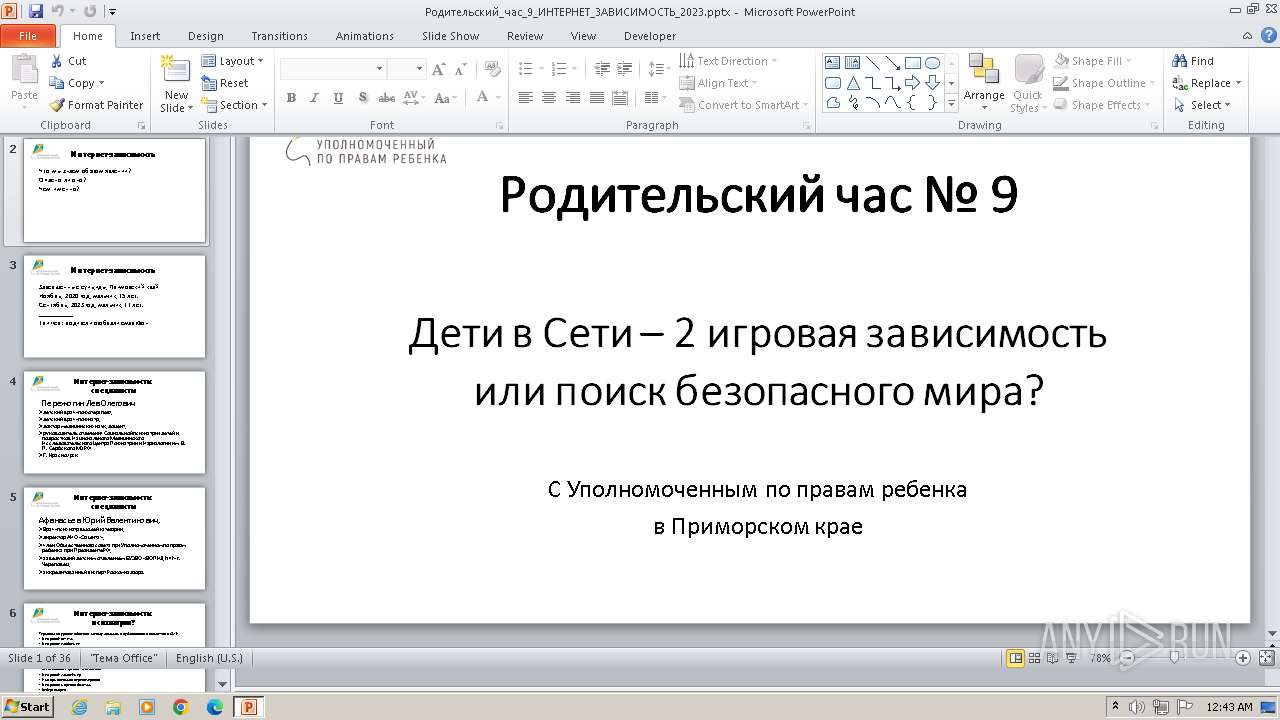The height and width of the screenshot is (720, 1280).
Task: Click the Format Painter brush
Action: pos(57,105)
